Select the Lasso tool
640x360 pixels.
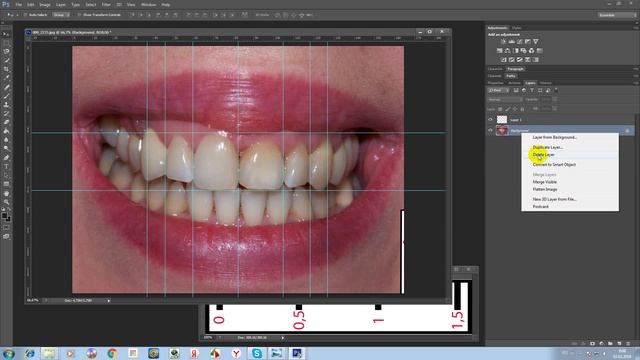point(6,51)
